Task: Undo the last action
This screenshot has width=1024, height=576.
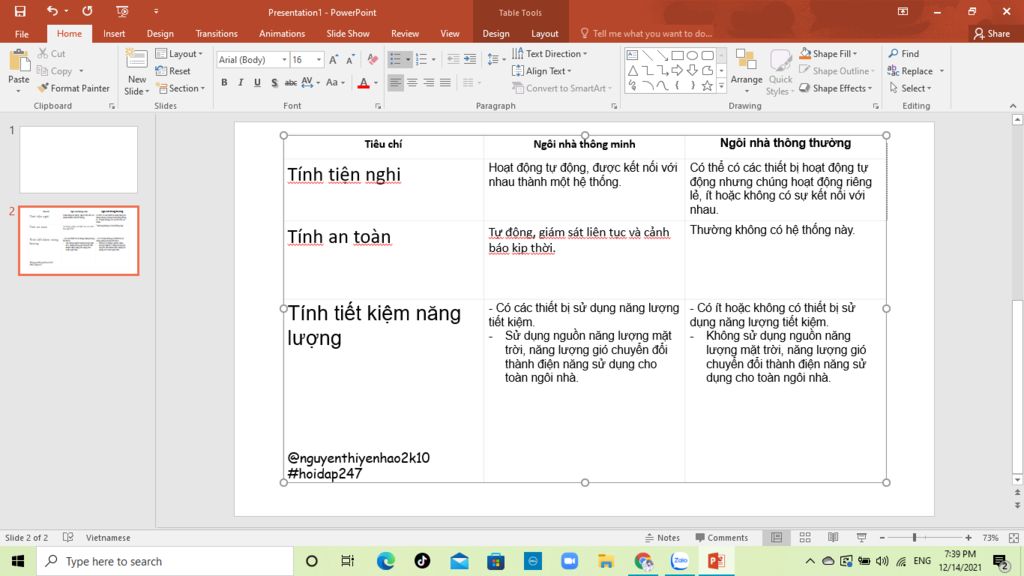Action: [52, 11]
